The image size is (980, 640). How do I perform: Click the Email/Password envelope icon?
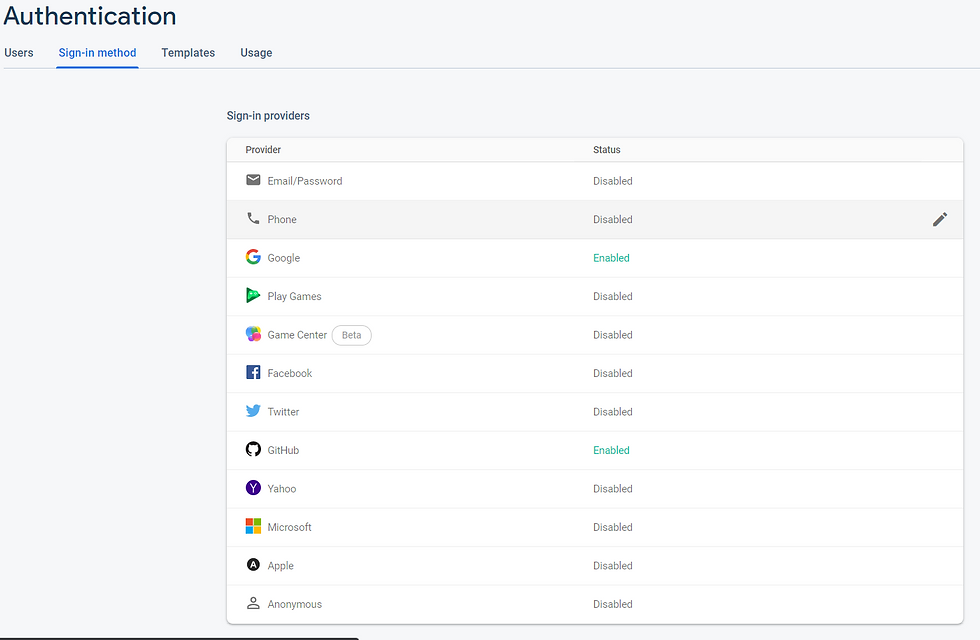click(x=253, y=180)
